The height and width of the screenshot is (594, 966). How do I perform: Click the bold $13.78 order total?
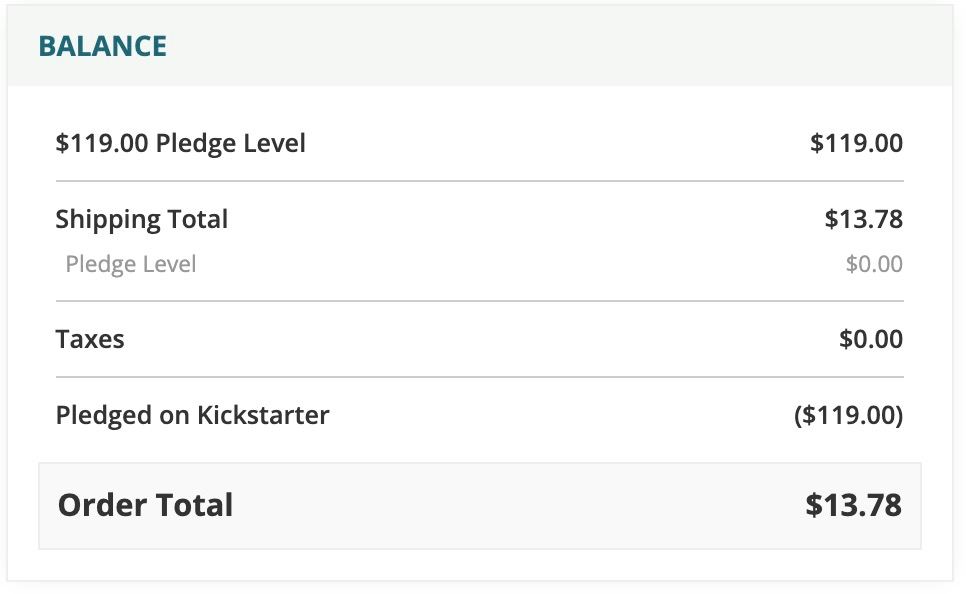[x=853, y=505]
